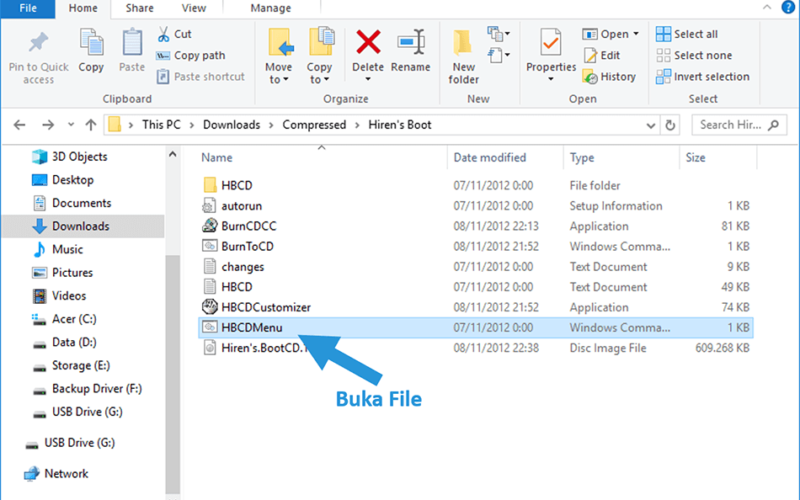Click This PC in address bar
The image size is (800, 500).
click(x=161, y=125)
